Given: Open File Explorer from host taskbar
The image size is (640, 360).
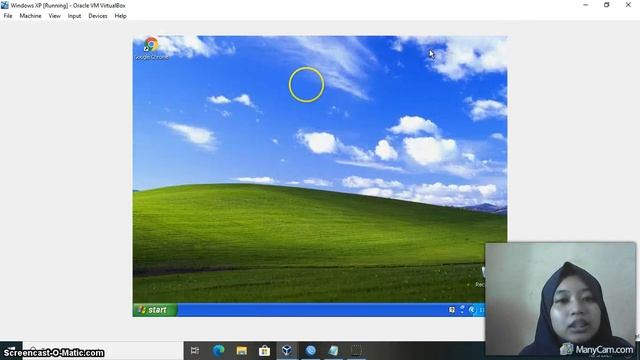Looking at the screenshot, I should 242,350.
